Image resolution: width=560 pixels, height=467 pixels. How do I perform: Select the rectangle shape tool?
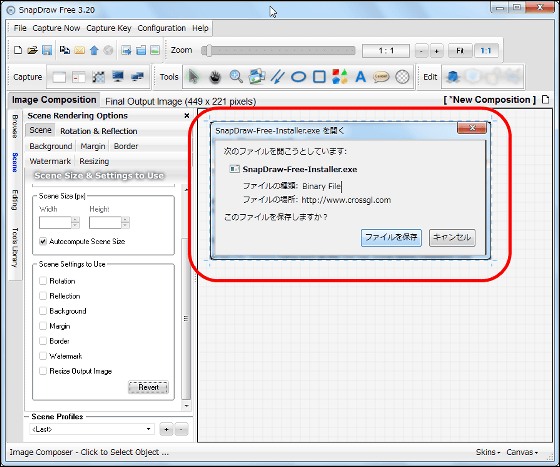(319, 77)
